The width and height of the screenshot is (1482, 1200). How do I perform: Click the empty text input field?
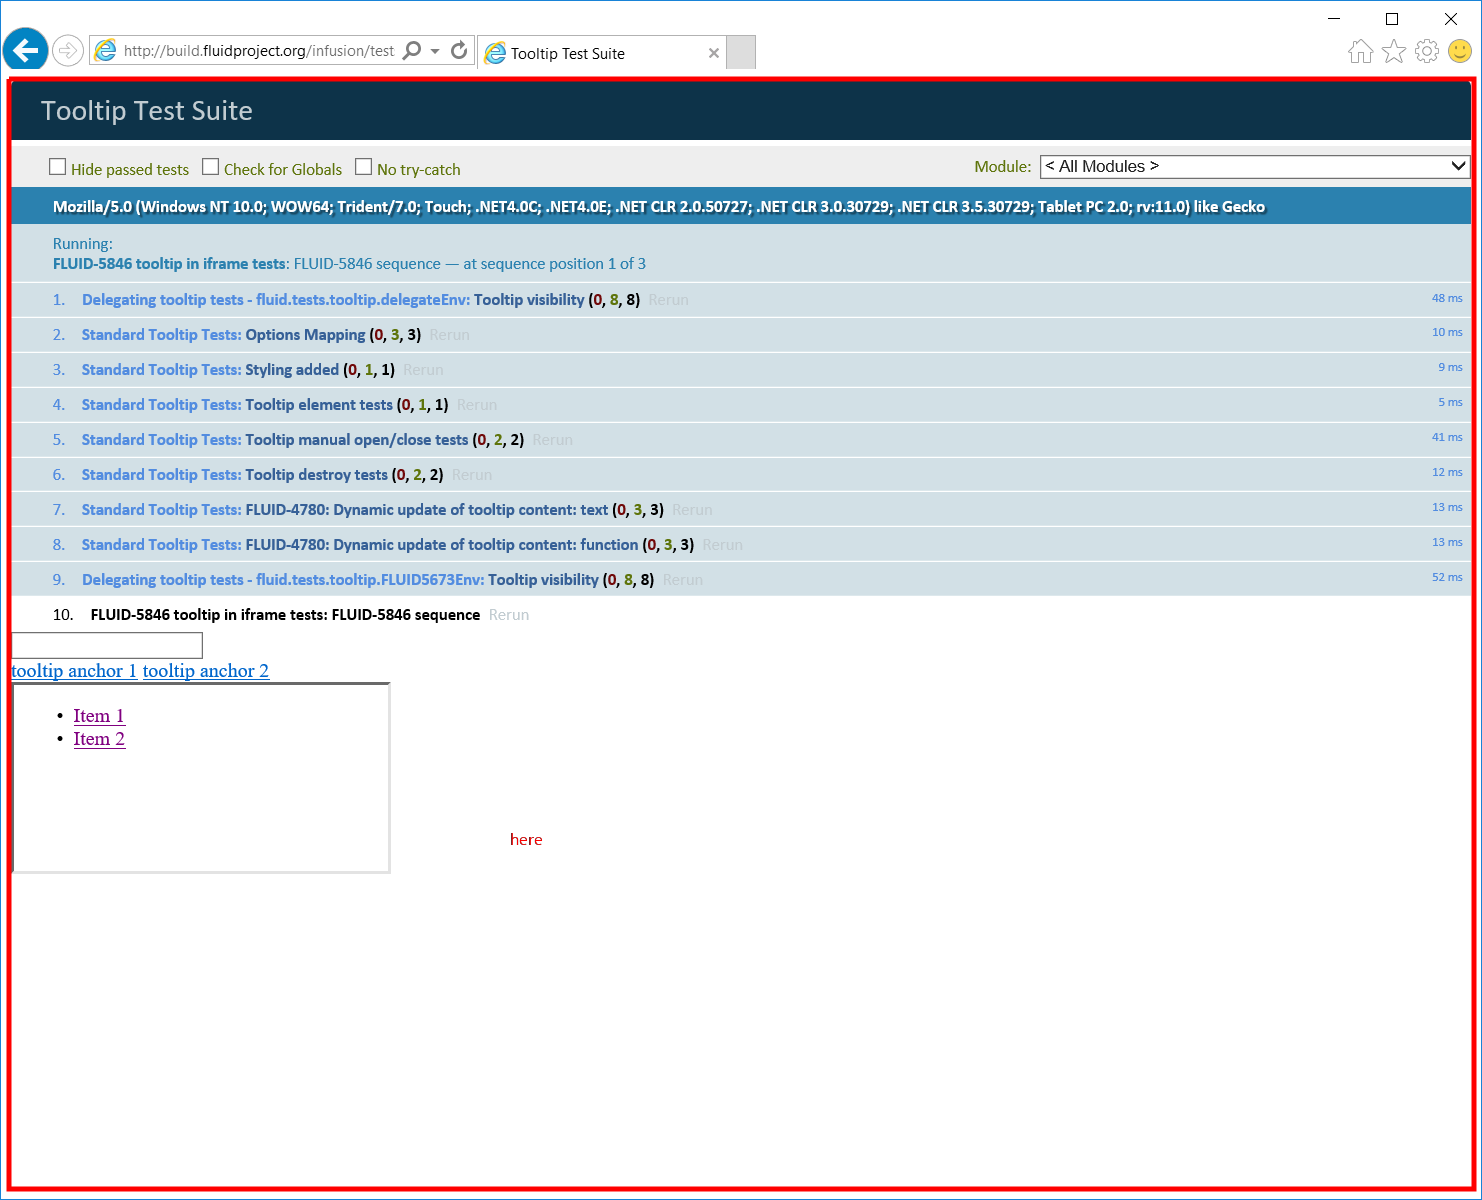pyautogui.click(x=107, y=645)
